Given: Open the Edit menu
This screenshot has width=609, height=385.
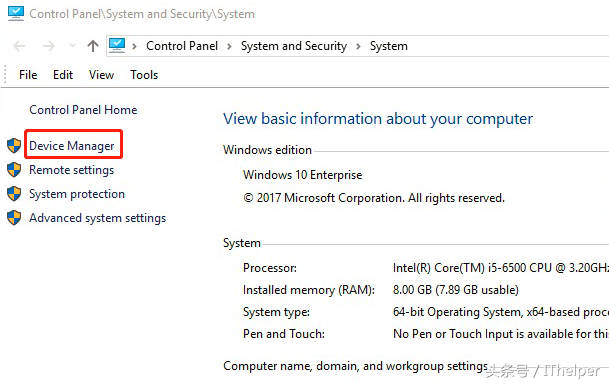Looking at the screenshot, I should click(63, 75).
